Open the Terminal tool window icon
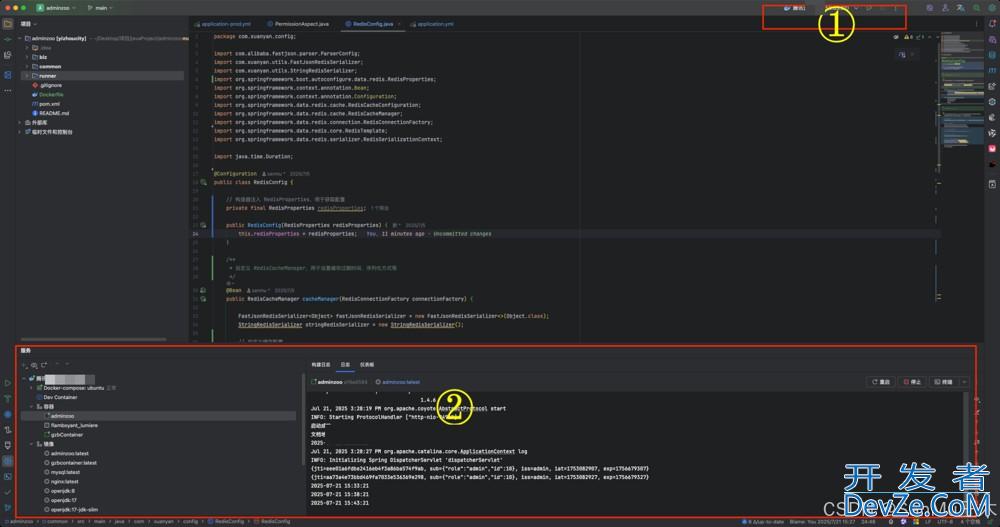This screenshot has height=527, width=1000. pos(8,476)
